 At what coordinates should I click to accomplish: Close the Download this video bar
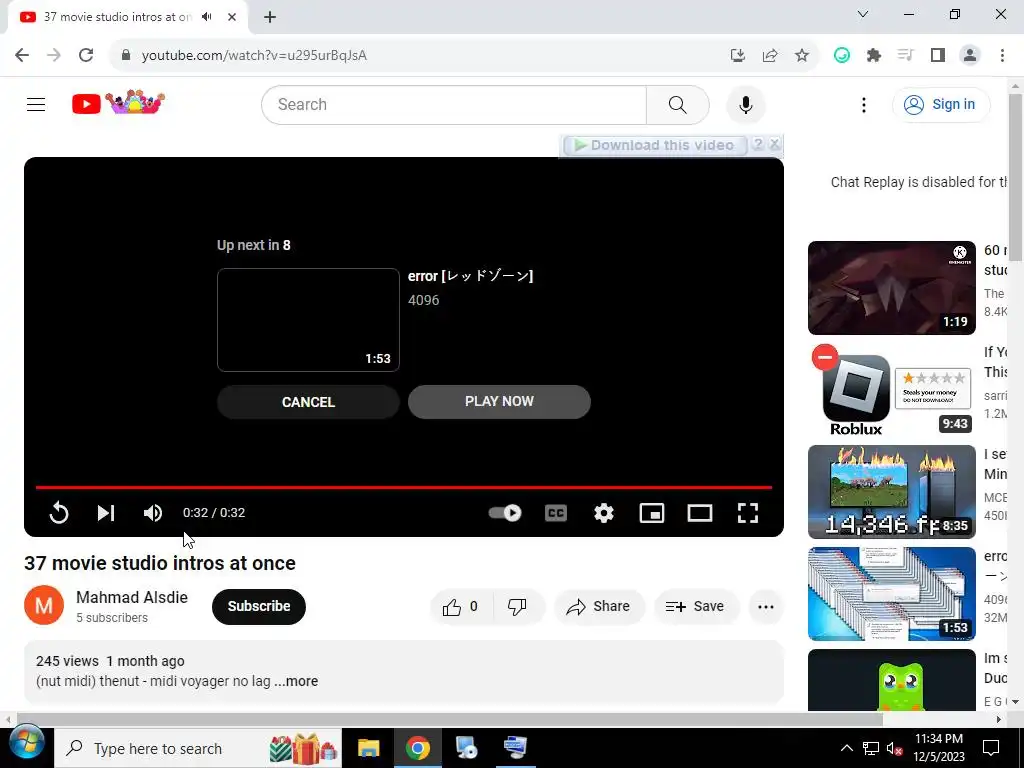[x=775, y=144]
